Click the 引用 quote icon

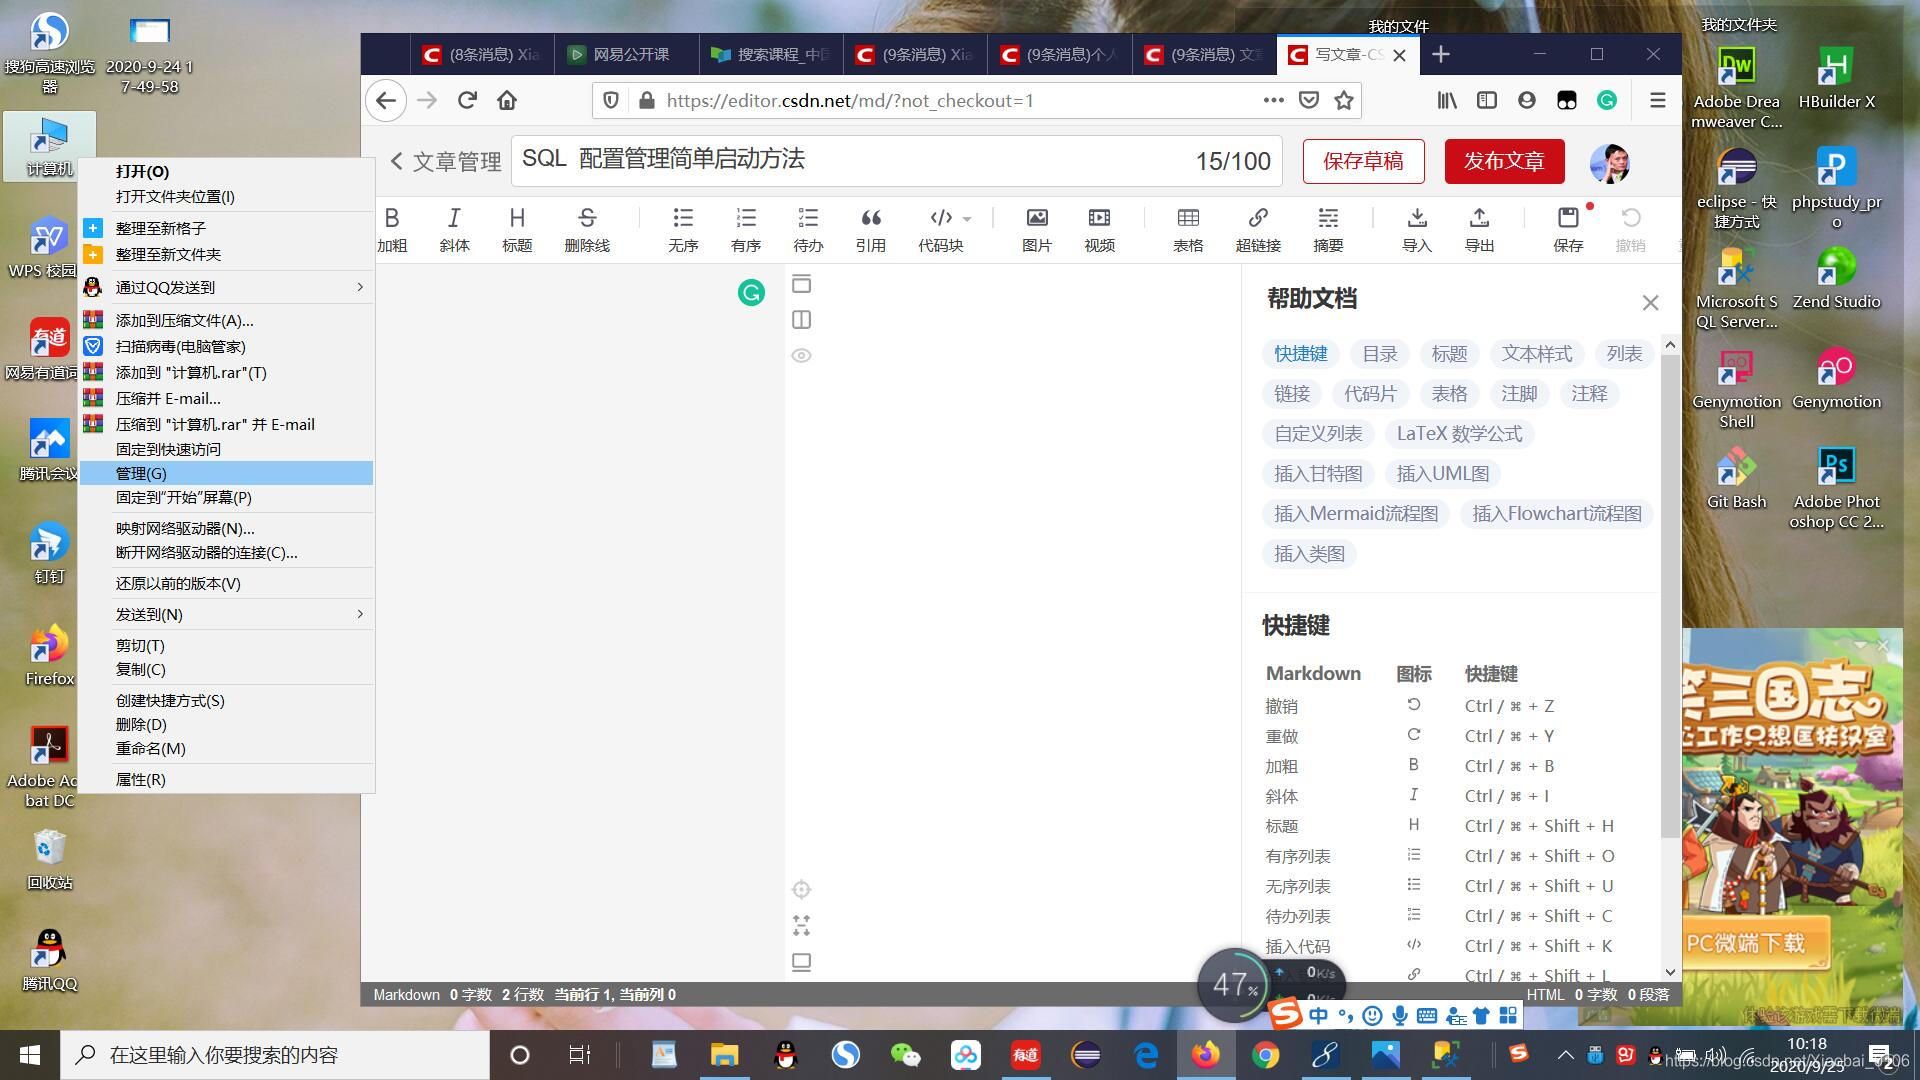coord(871,219)
